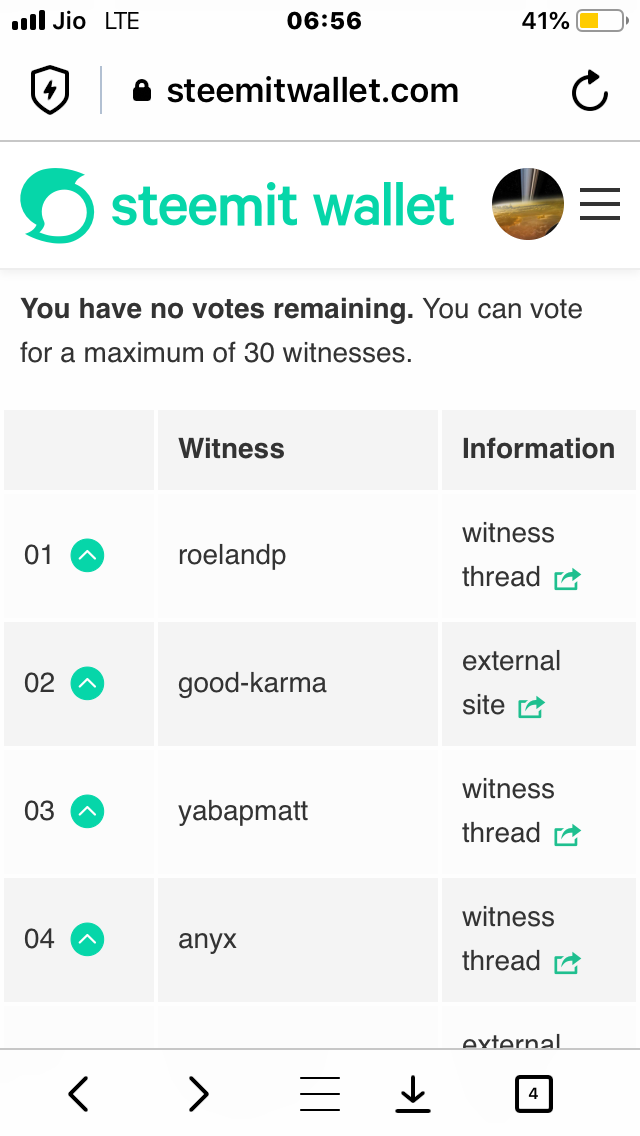
Task: Toggle vote for witness anyx
Action: coord(88,939)
